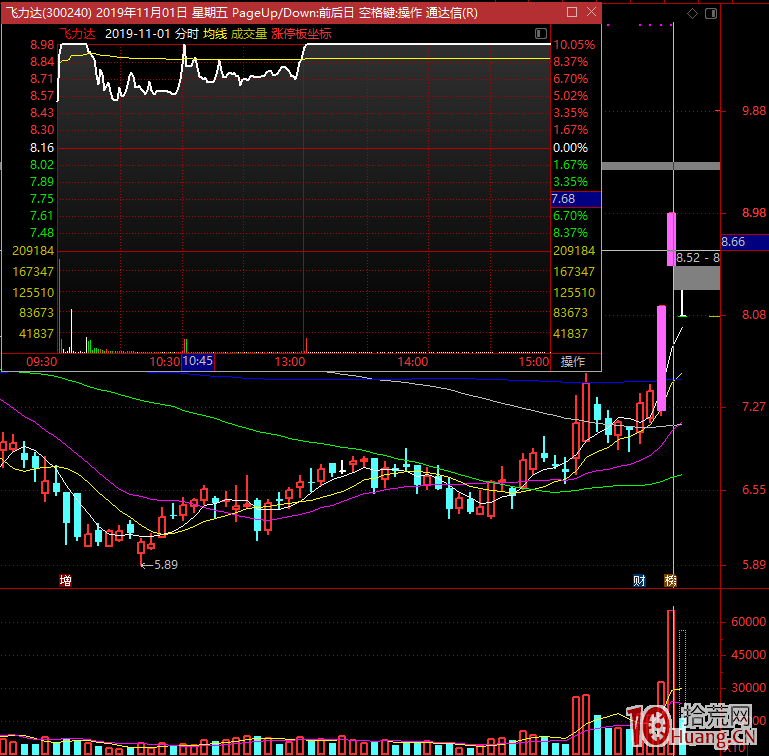
Task: Toggle the sidebar panel icon above the main chart
Action: [x=711, y=13]
